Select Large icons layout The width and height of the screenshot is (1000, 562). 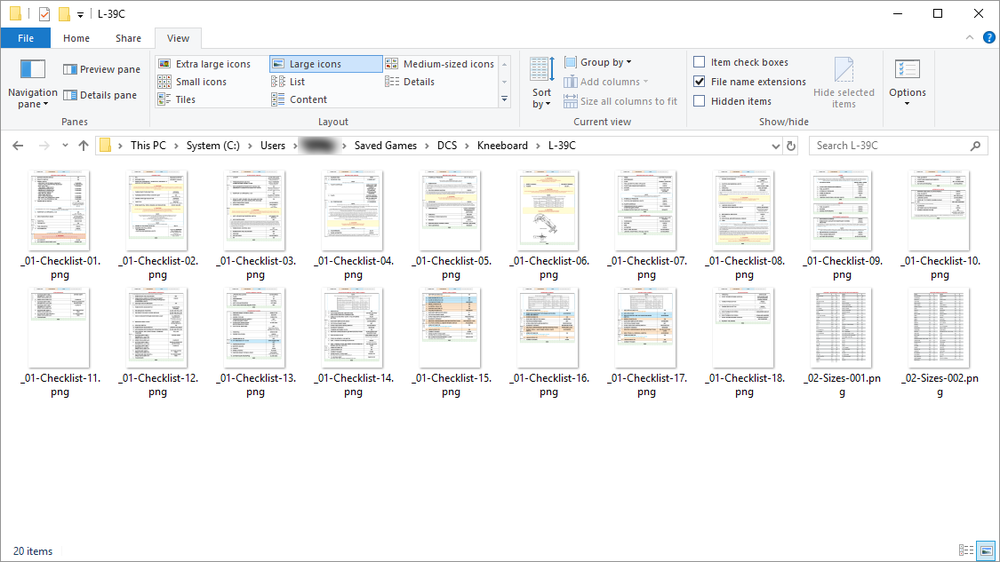pos(326,64)
